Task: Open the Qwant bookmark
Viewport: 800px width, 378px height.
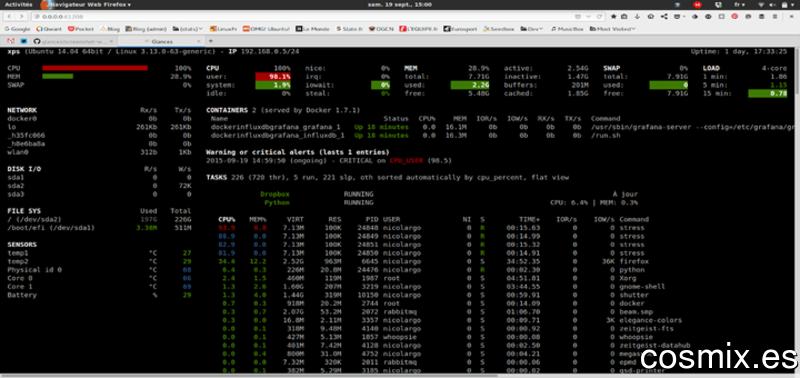Action: [48, 29]
